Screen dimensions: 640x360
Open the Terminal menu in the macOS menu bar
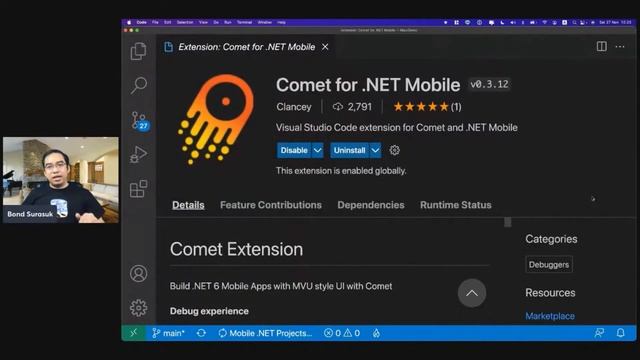click(244, 22)
